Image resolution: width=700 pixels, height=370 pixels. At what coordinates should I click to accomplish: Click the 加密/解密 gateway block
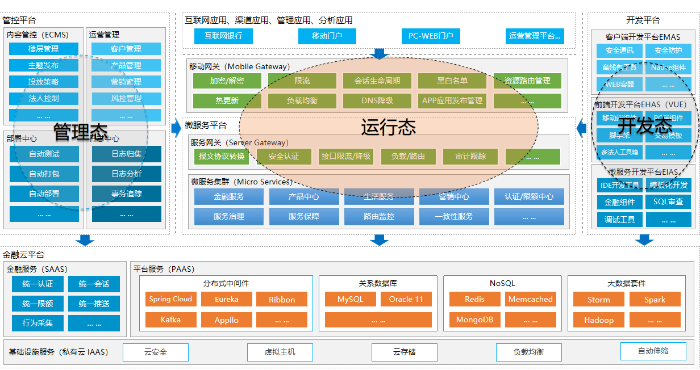tap(227, 81)
